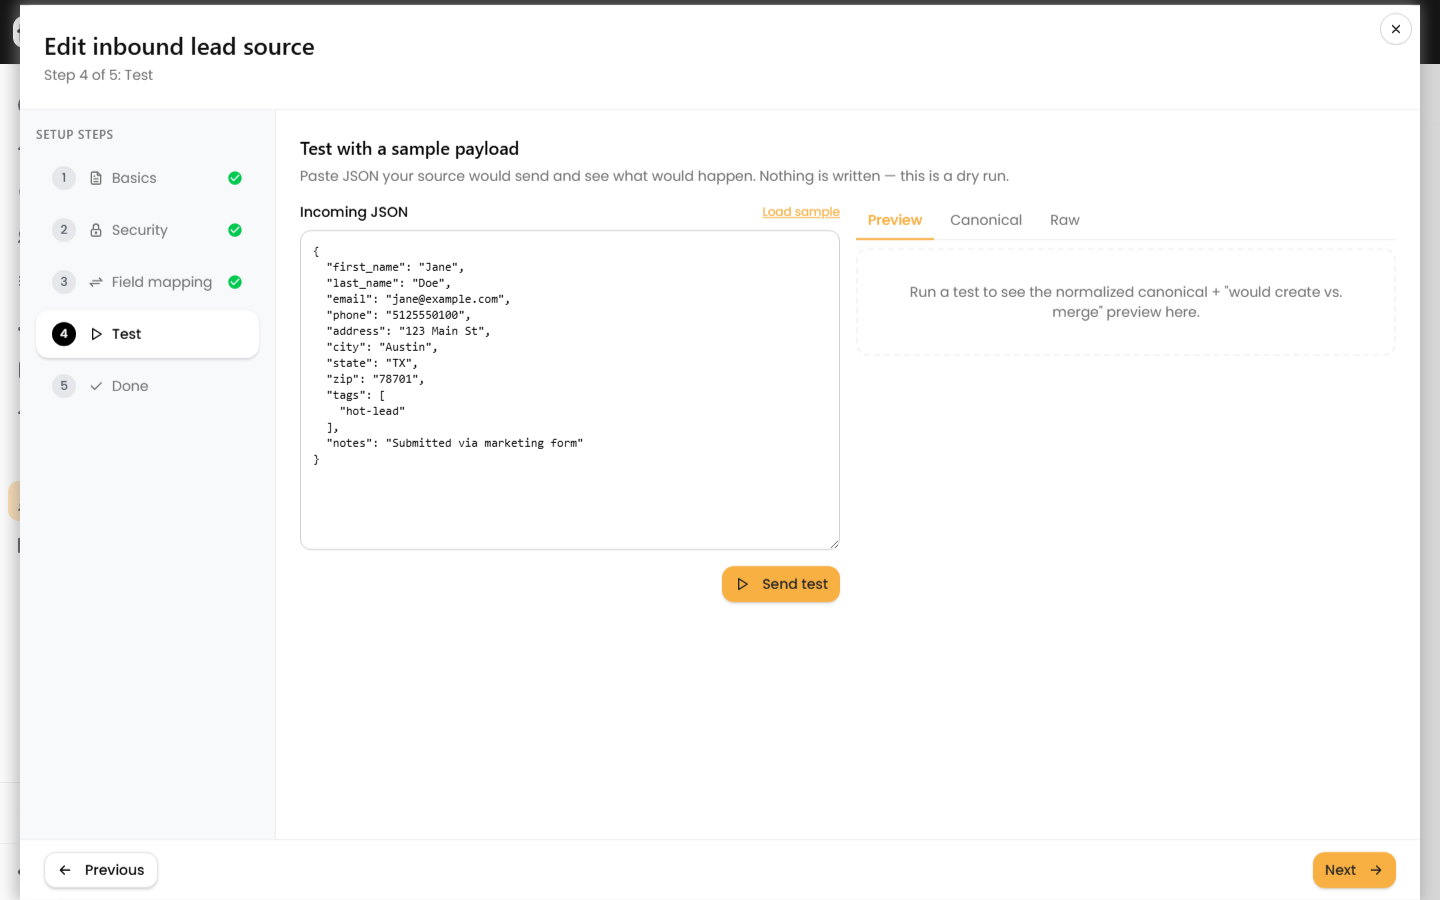Click the "phone" line in JSON payload
Viewport: 1440px width, 900px height.
[x=398, y=315]
